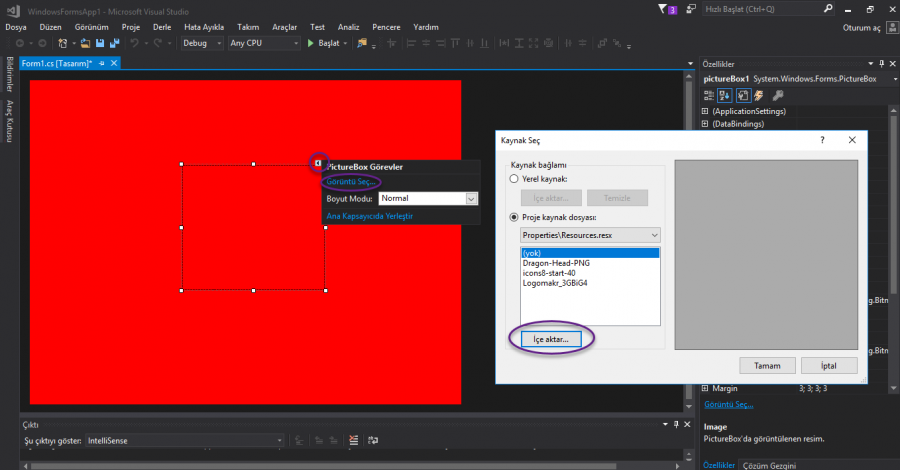
Task: Select Dragon-Head-PNG in resource list
Action: [590, 263]
